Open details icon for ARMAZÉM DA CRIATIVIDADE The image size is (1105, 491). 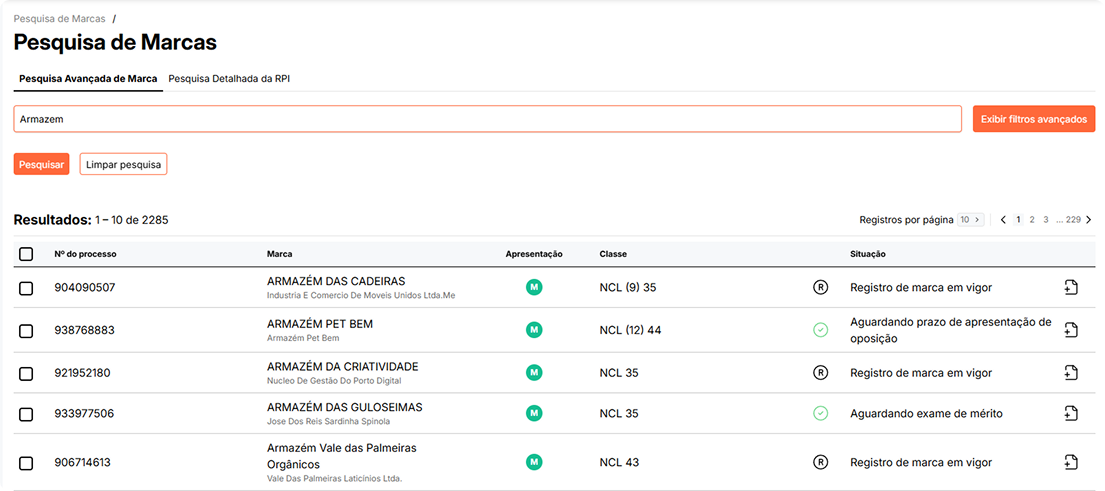point(1070,373)
